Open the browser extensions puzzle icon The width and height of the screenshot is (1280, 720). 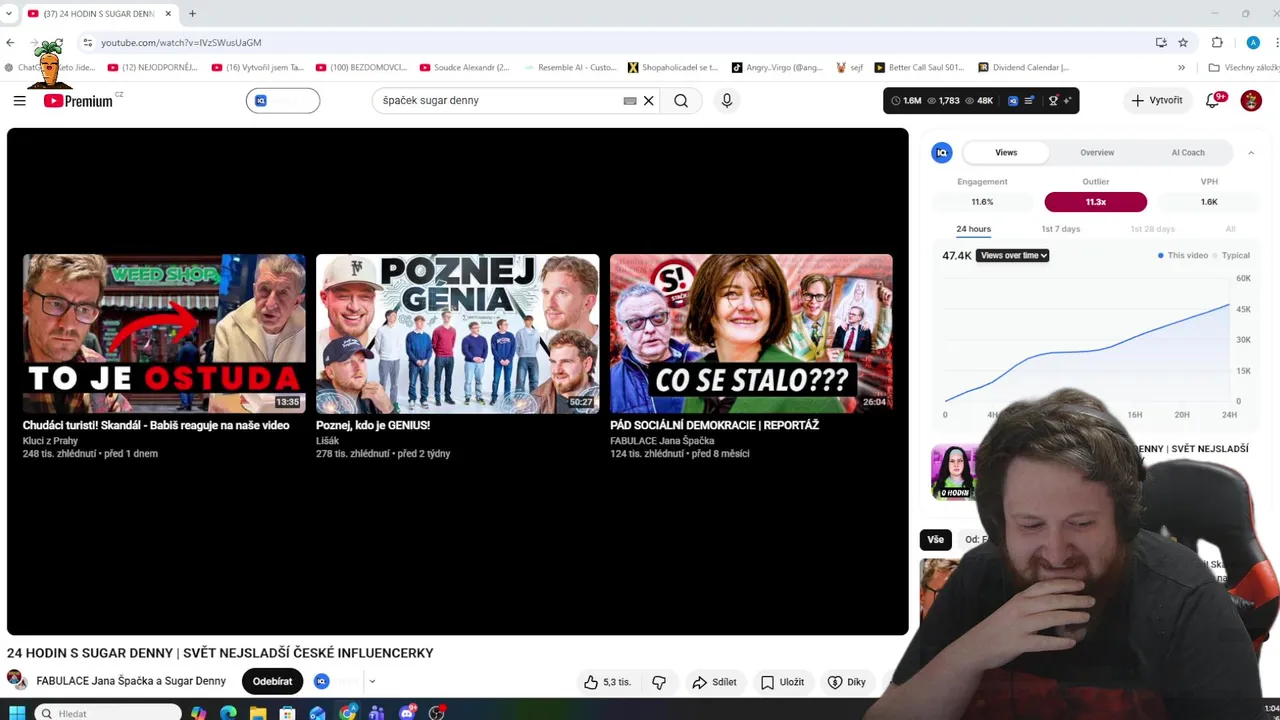[1217, 42]
